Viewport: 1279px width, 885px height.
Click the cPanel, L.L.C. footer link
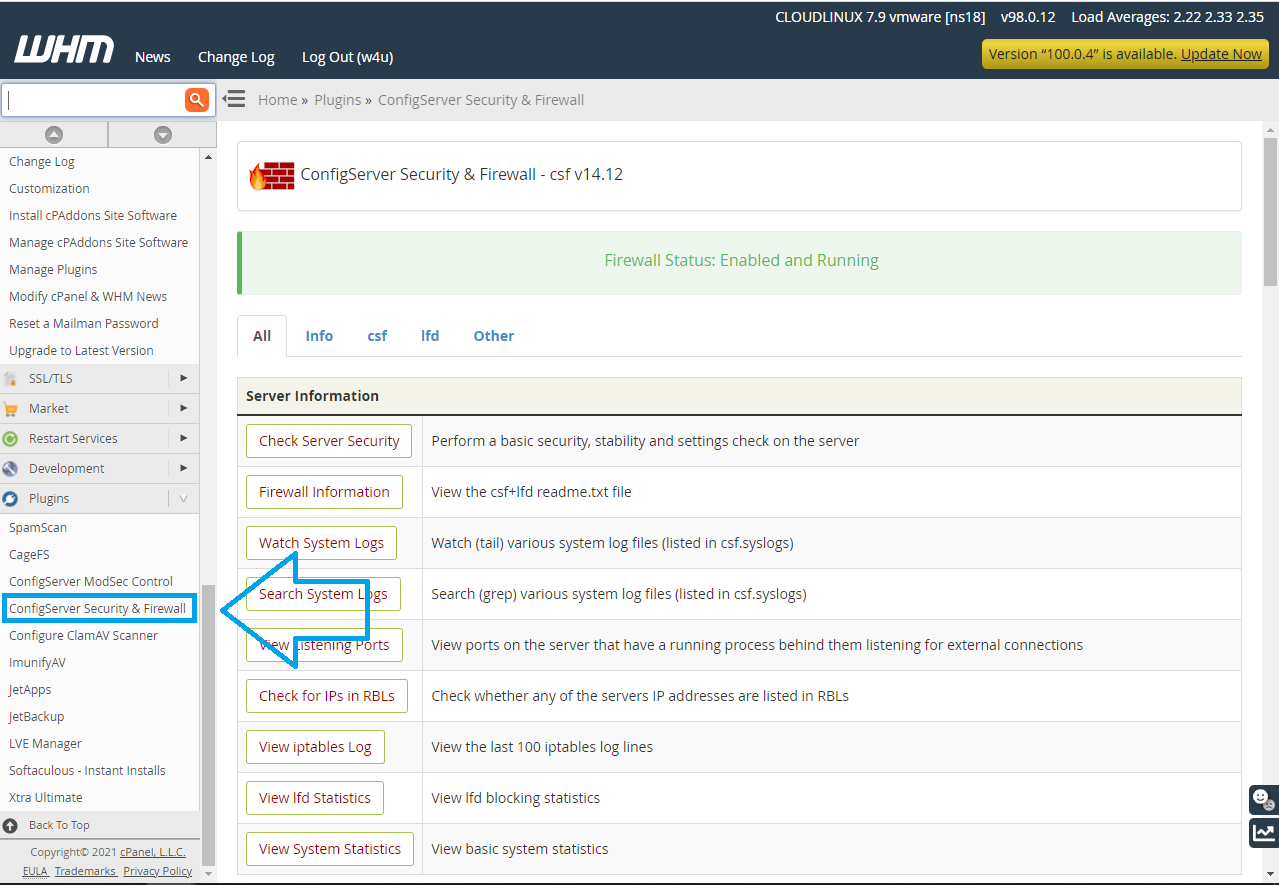153,853
